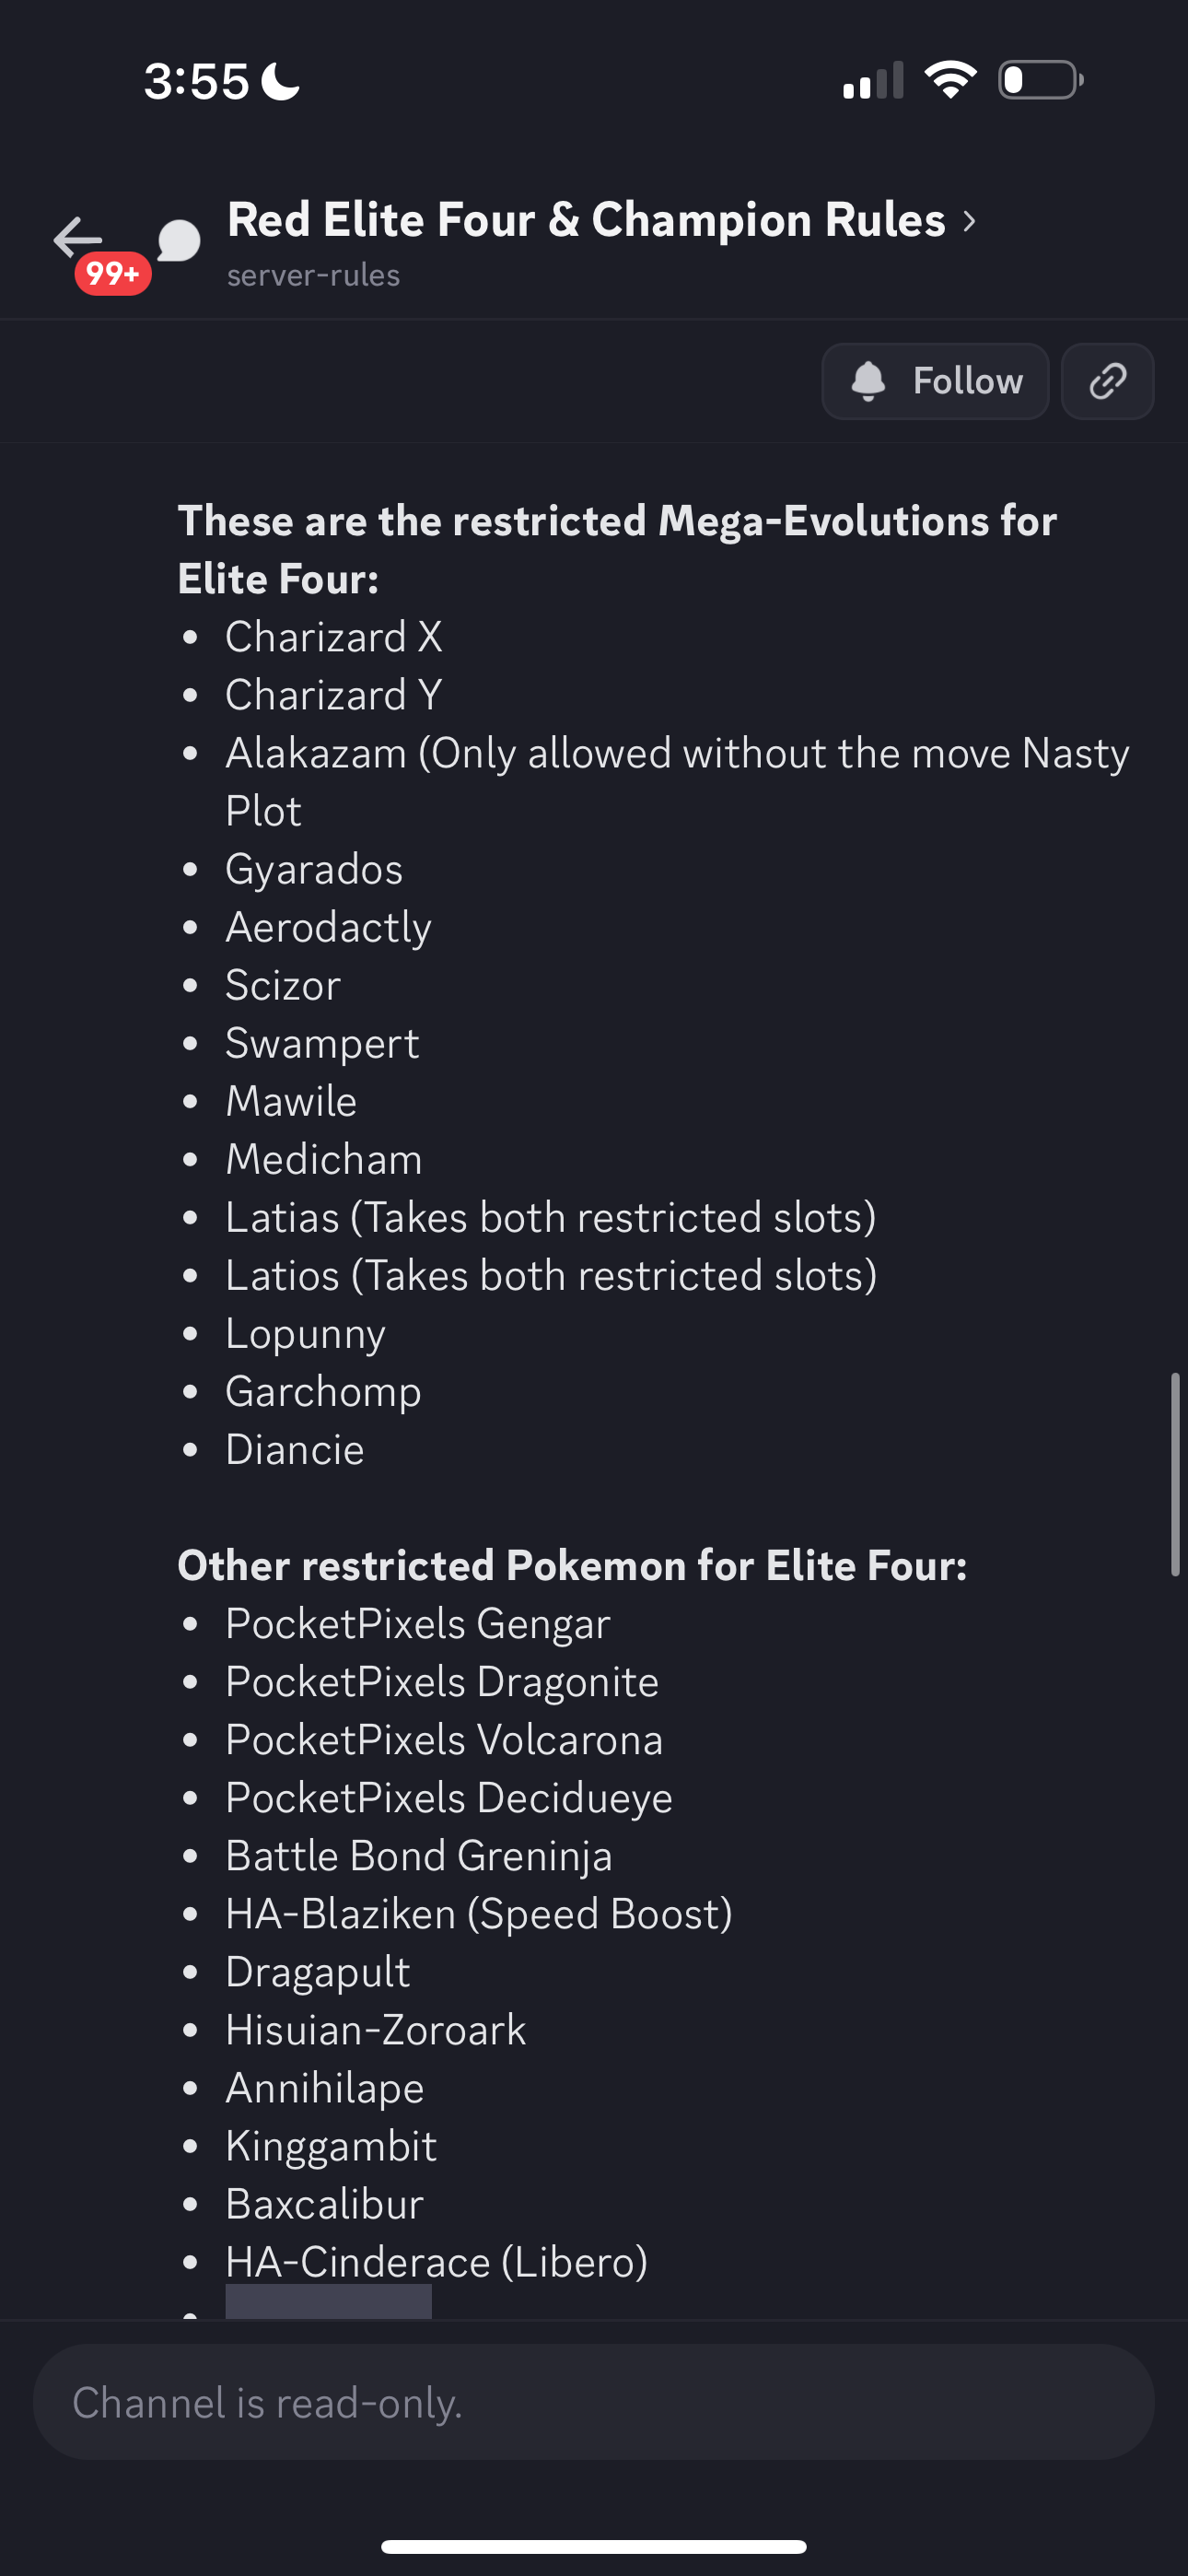Open the server-rules channel link
Viewport: 1188px width, 2576px height.
[x=313, y=275]
